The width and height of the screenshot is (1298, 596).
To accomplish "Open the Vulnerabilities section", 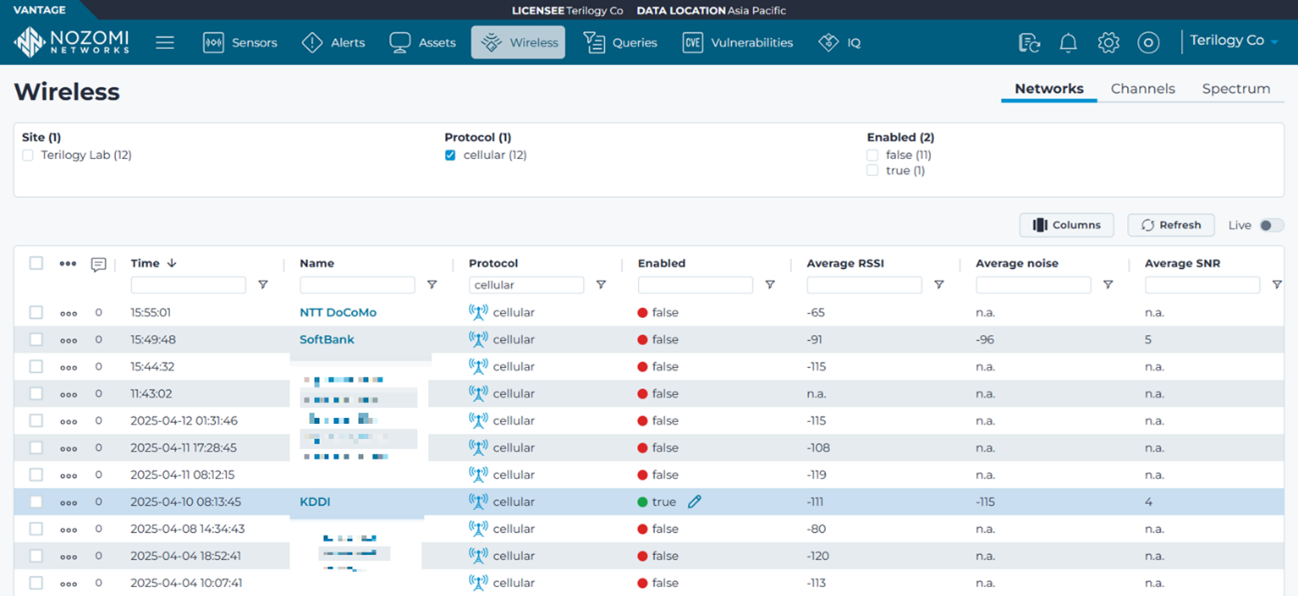I will coord(738,43).
